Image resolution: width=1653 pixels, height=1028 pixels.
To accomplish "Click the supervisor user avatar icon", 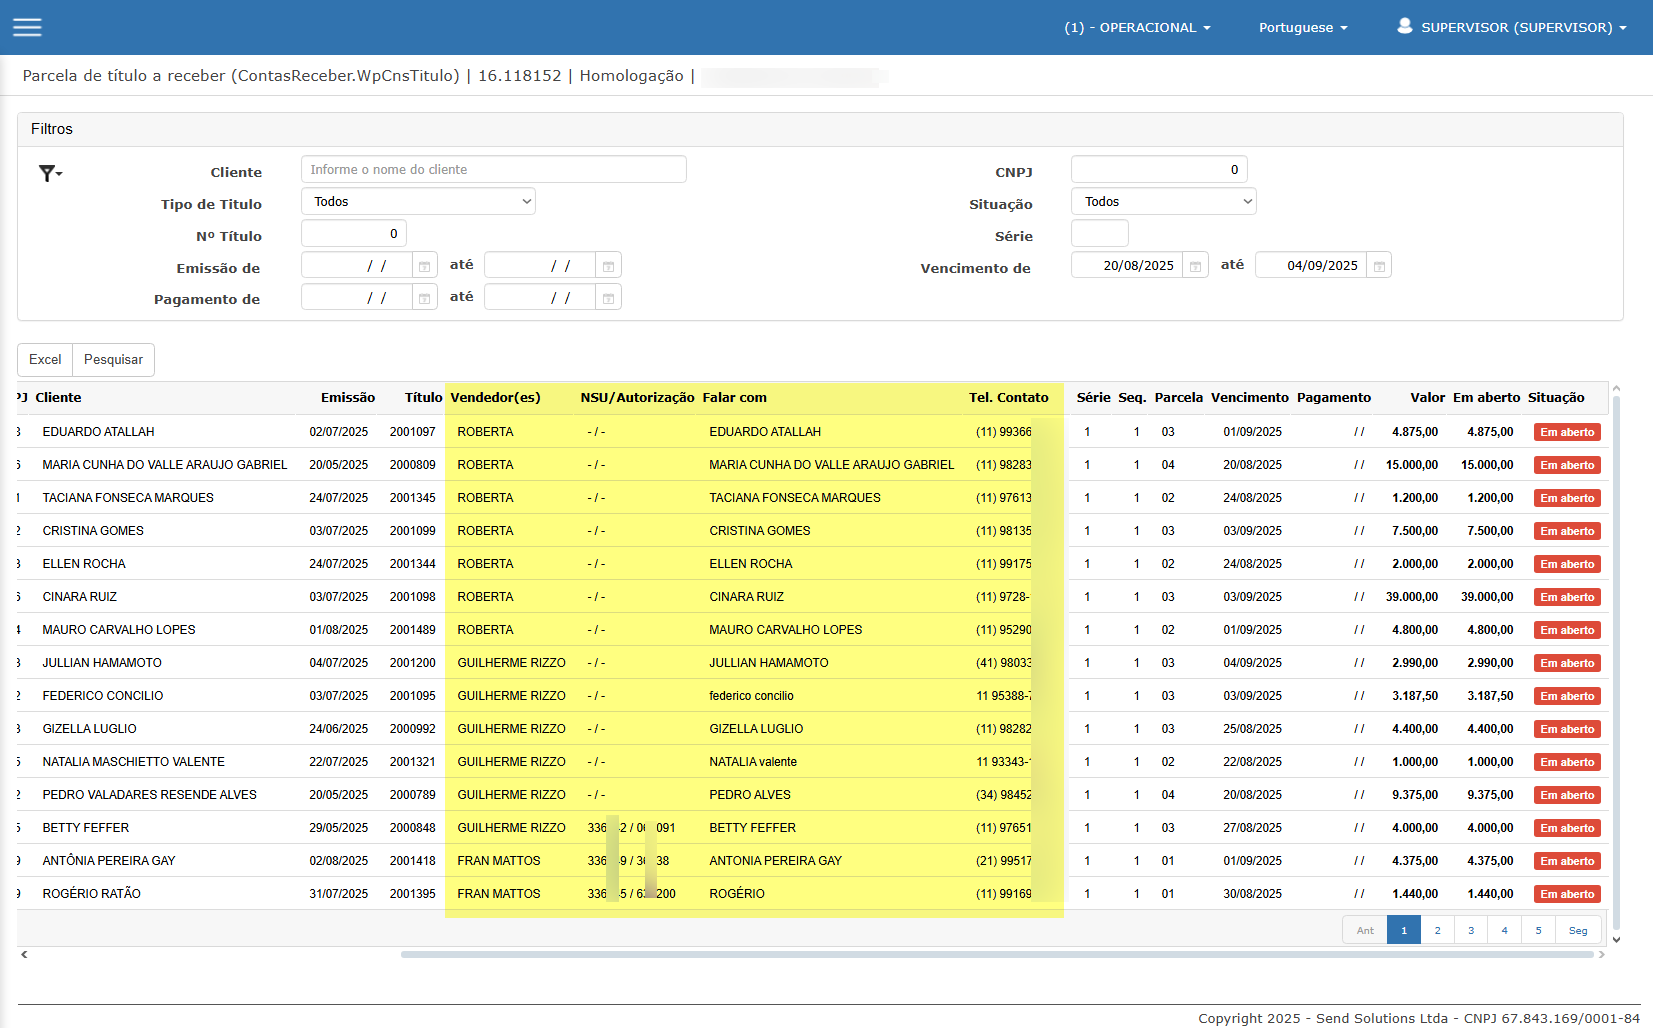I will [1405, 26].
